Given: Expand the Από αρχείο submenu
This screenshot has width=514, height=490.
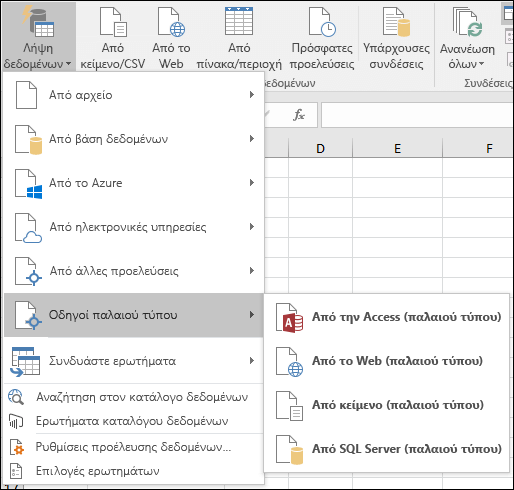Looking at the screenshot, I should 133,95.
